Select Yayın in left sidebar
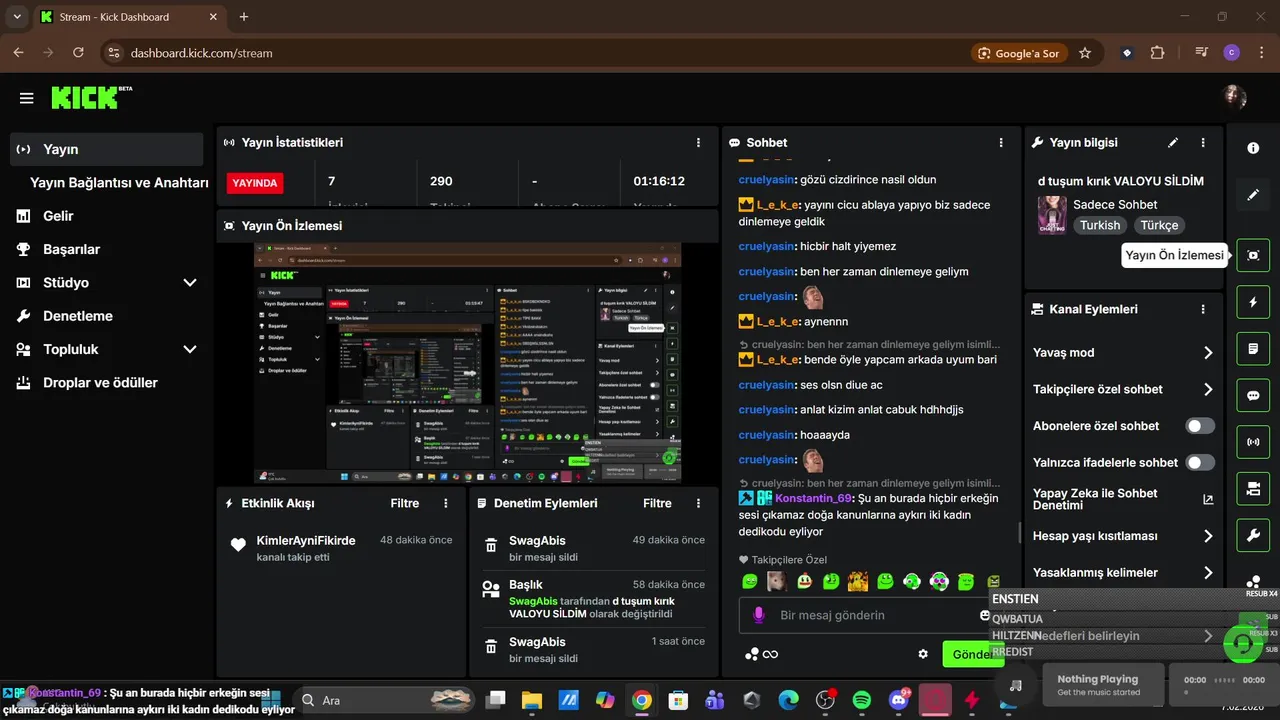 tap(106, 149)
